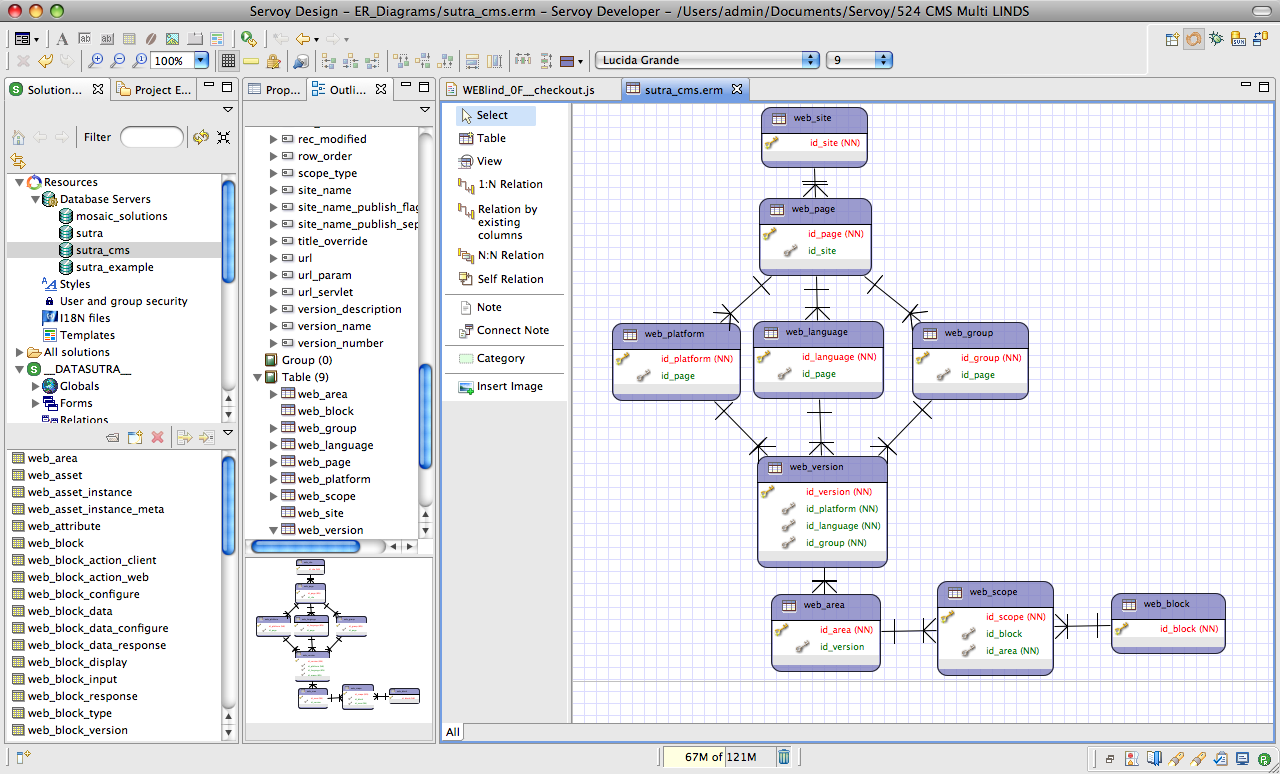Select web_block_data in the table list
This screenshot has height=774, width=1280.
pyautogui.click(x=69, y=611)
